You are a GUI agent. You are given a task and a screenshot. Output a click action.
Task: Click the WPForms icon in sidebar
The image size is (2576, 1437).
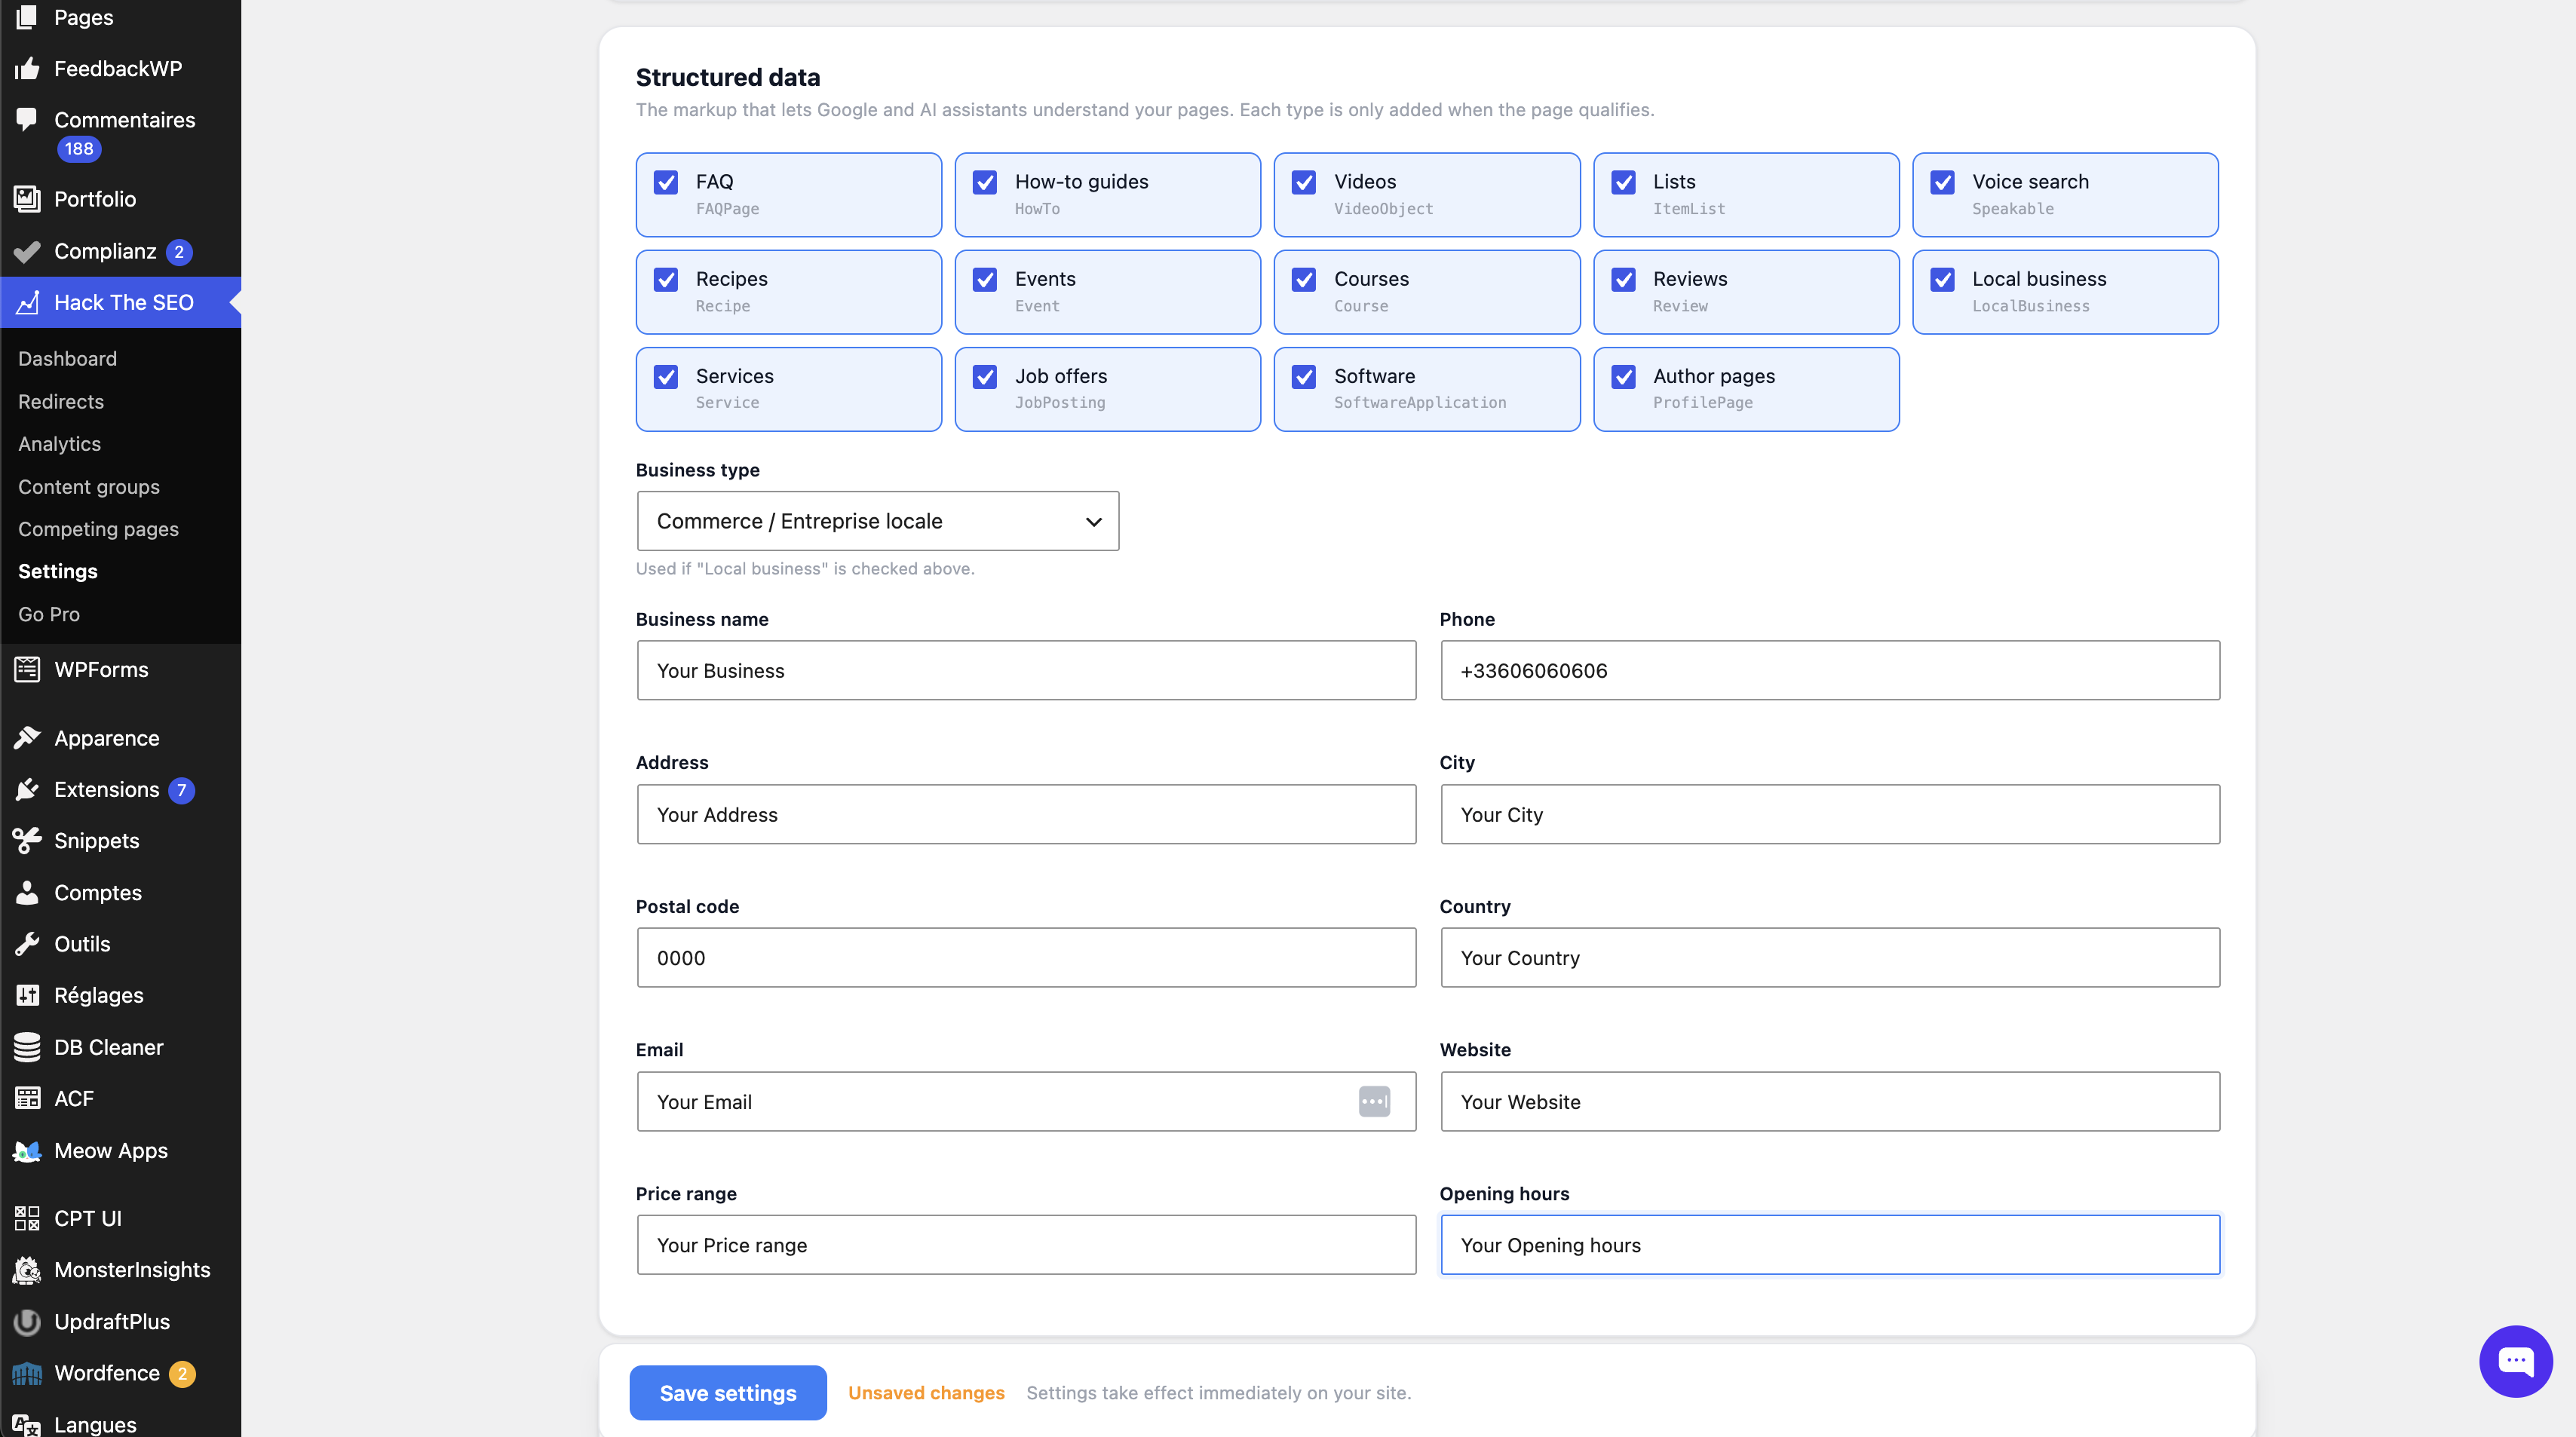pos(27,669)
